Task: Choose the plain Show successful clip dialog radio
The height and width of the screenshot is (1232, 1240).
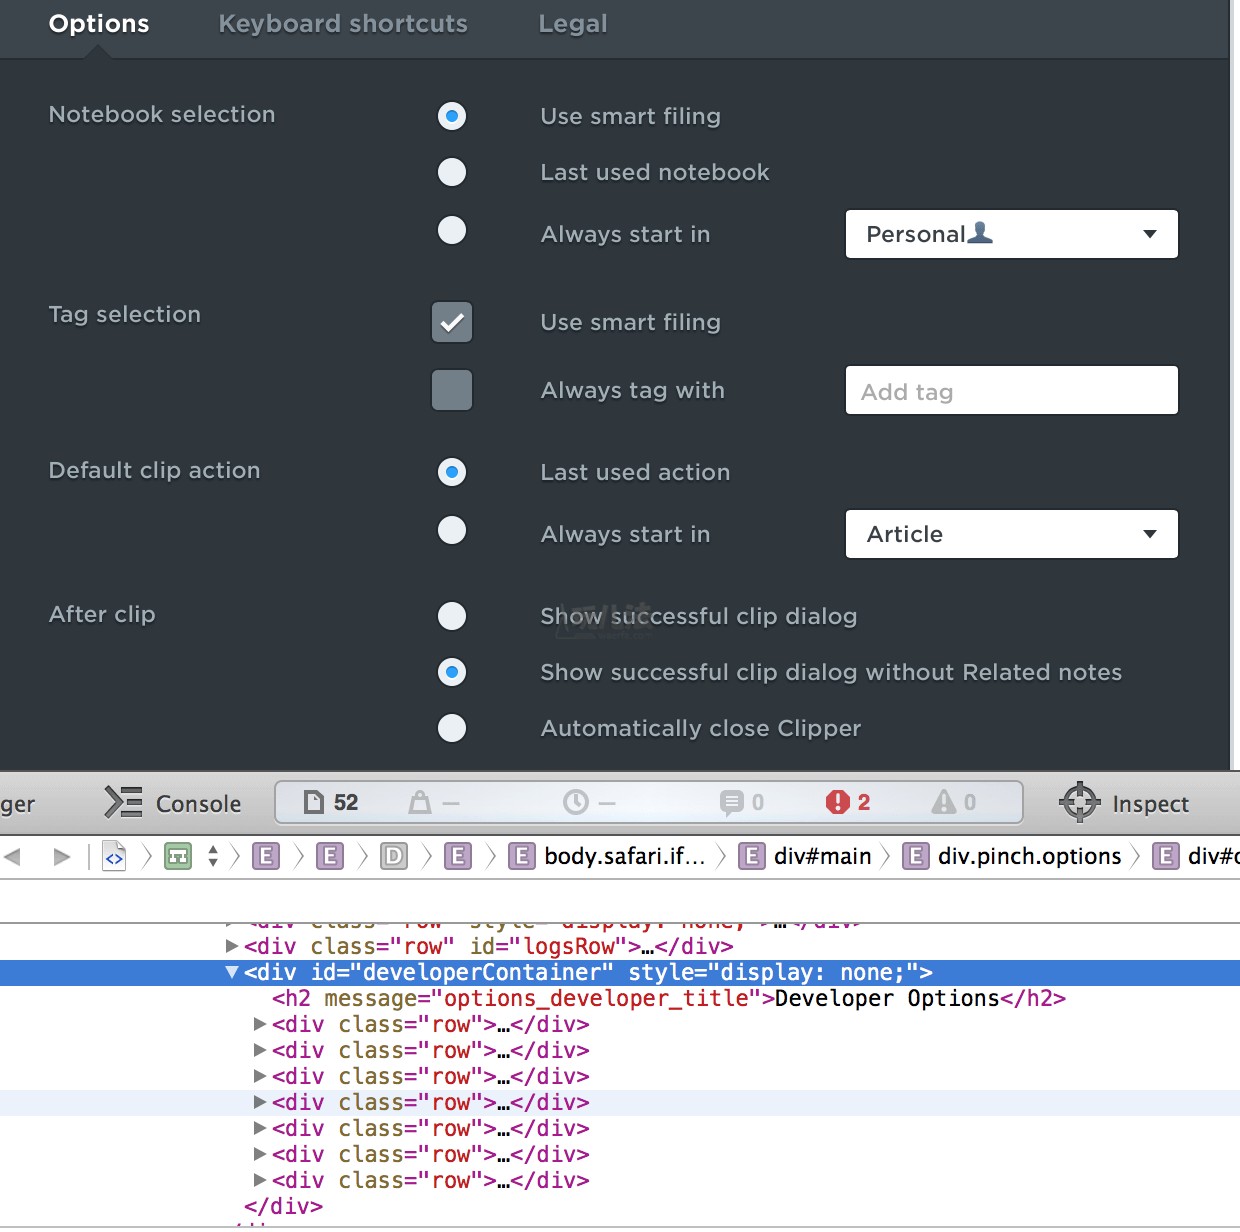Action: [452, 616]
